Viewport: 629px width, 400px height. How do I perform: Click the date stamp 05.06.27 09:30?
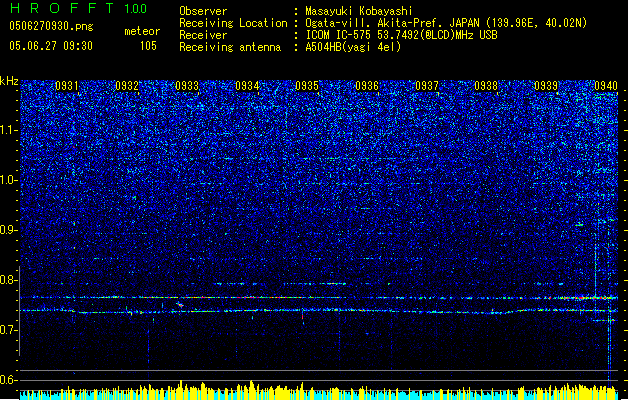click(51, 46)
